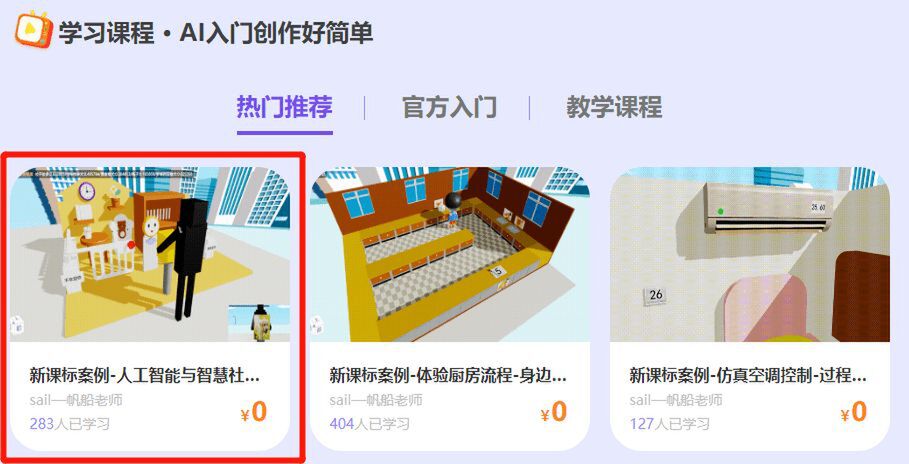Open the 人工智能与智慧社 course thumbnail

(x=150, y=254)
